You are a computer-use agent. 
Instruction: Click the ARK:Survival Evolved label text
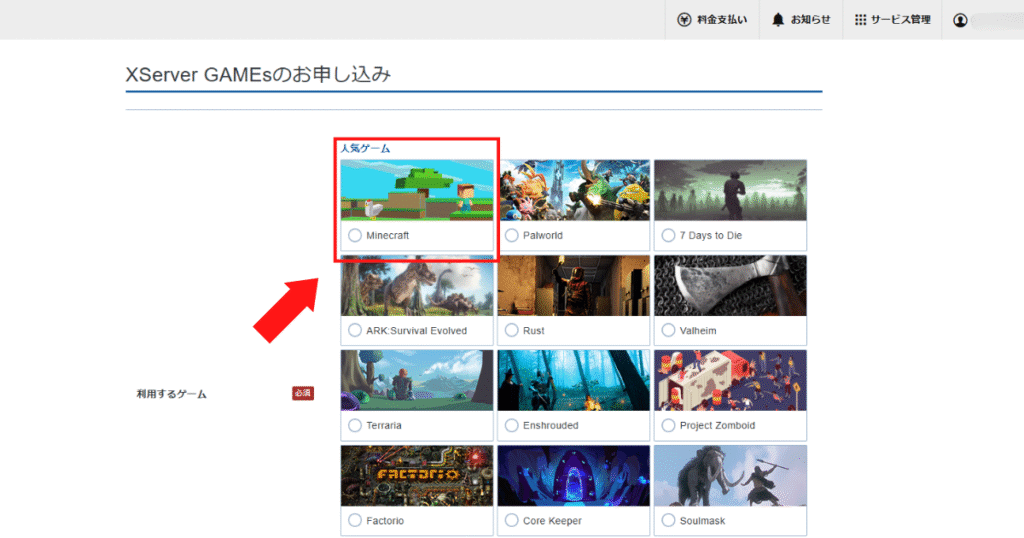pos(417,330)
